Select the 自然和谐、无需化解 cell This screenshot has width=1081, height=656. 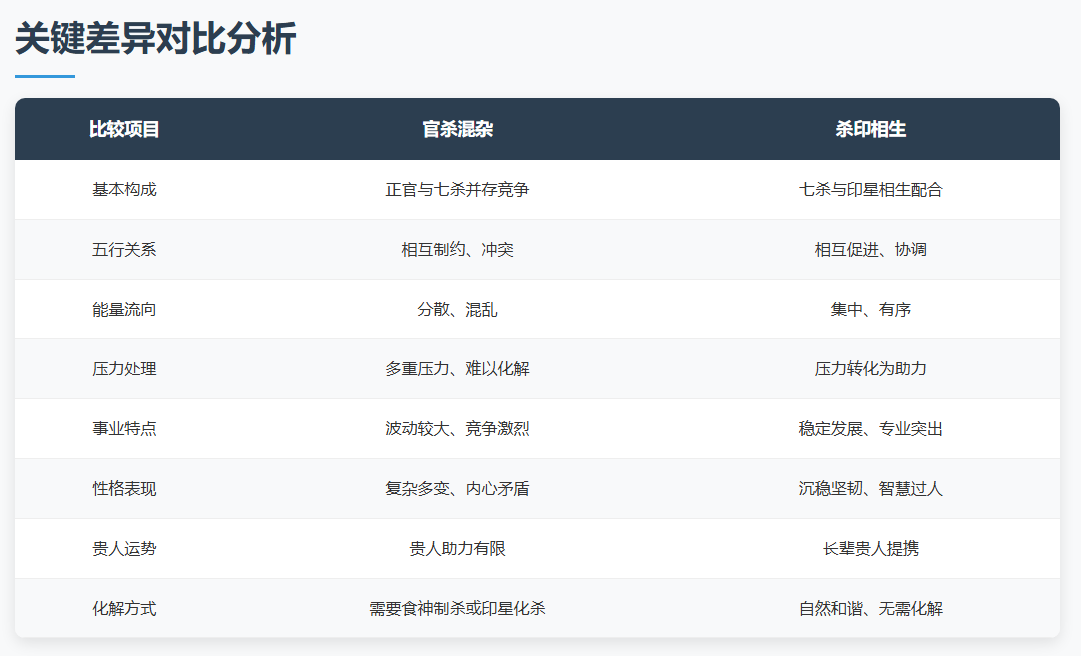[x=870, y=609]
